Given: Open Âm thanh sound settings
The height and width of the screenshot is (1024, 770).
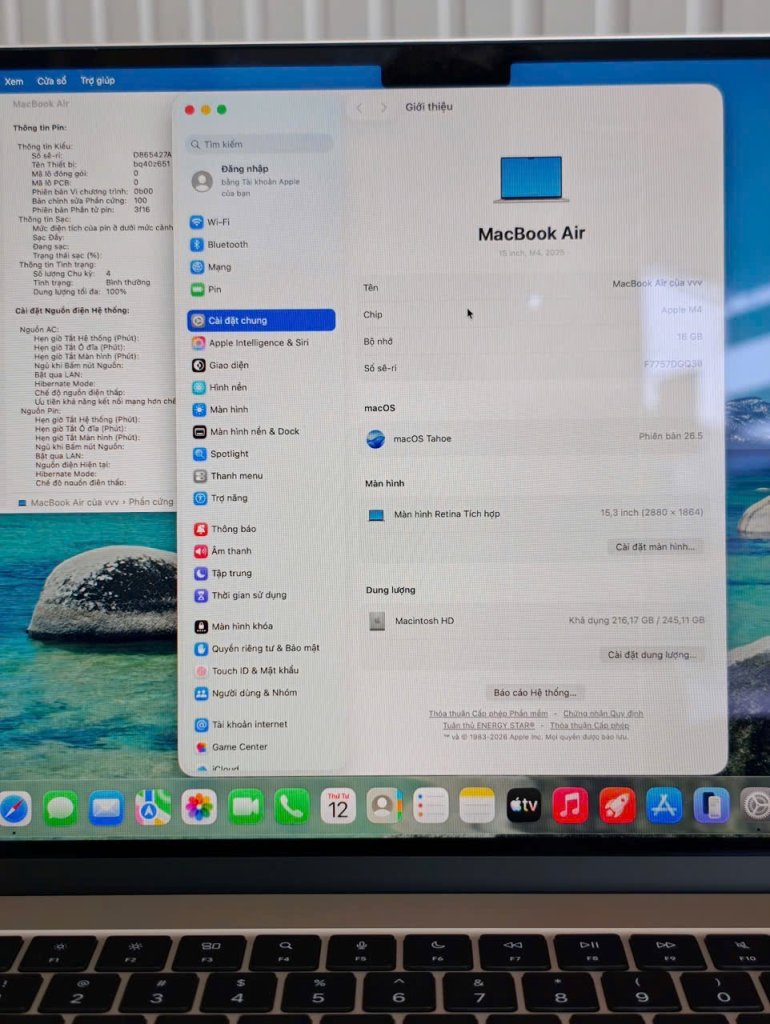Looking at the screenshot, I should click(223, 551).
